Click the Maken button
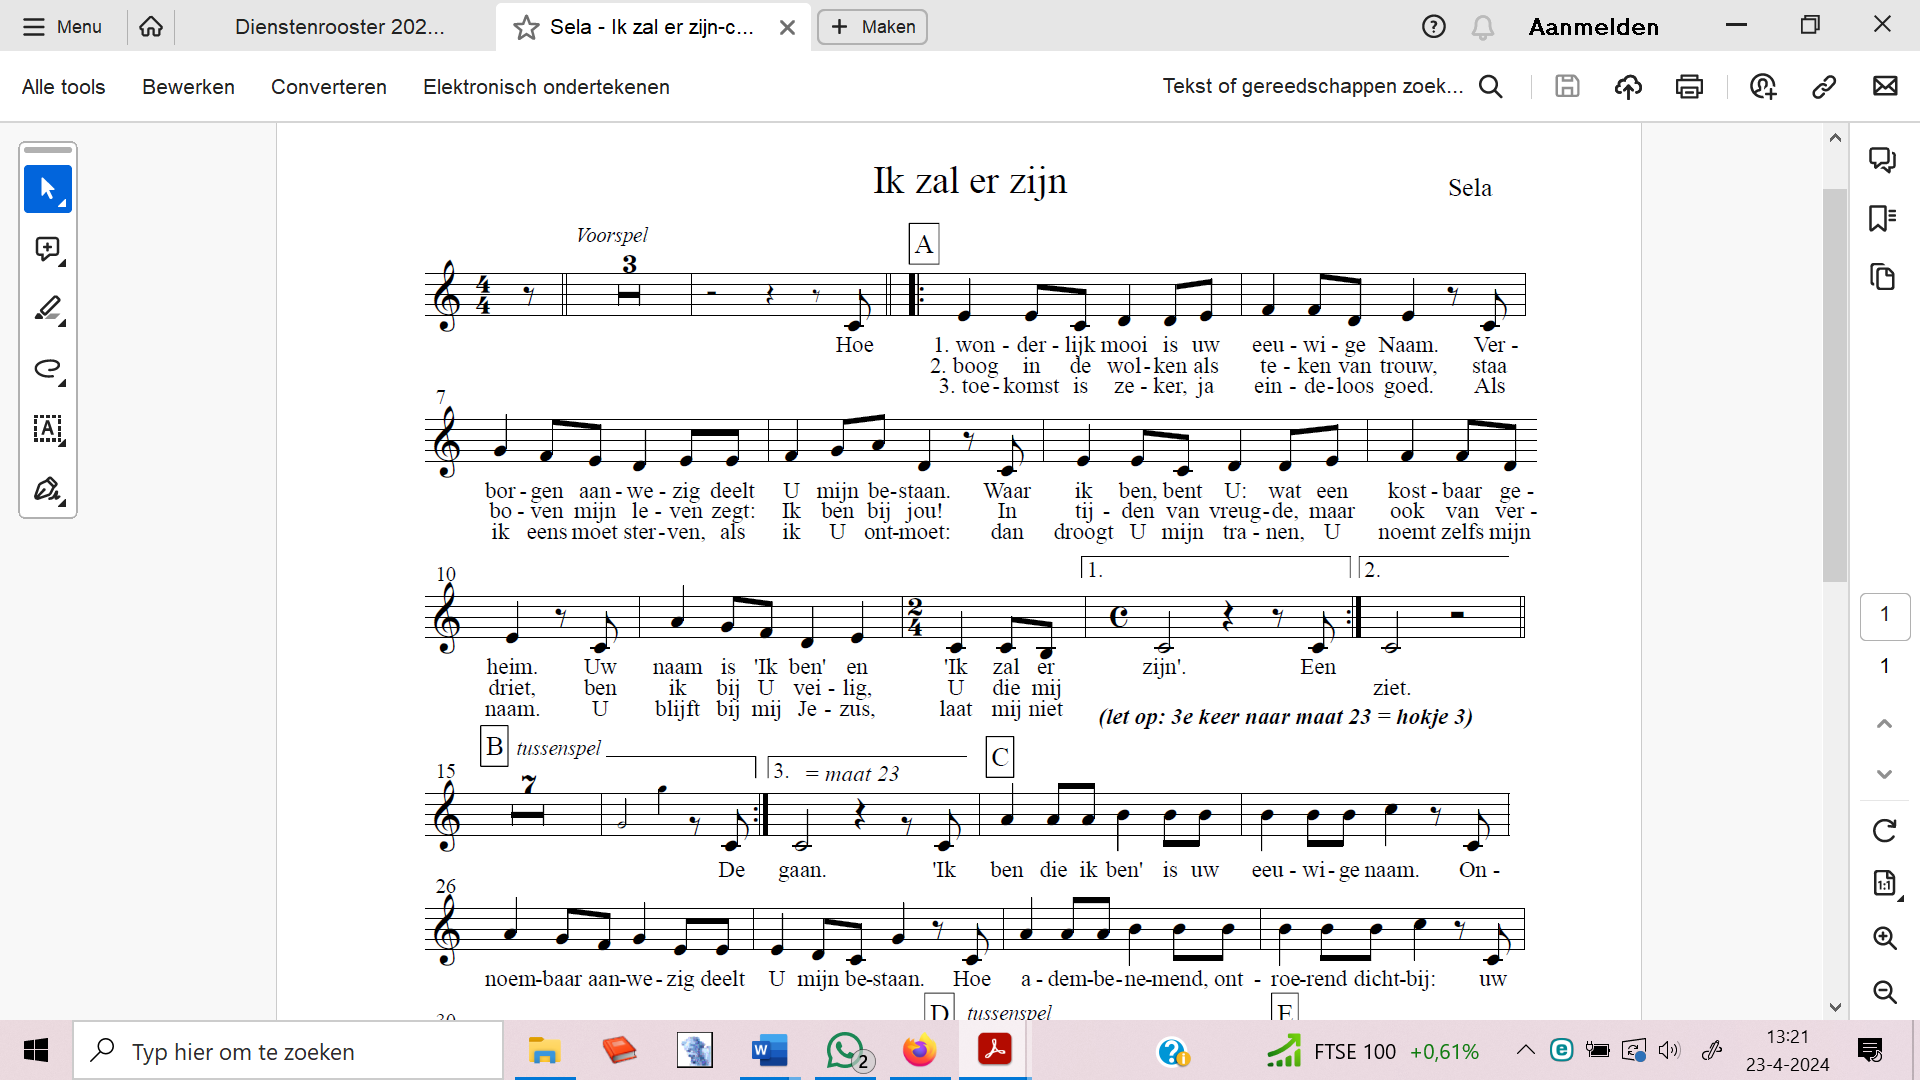This screenshot has width=1920, height=1080. [872, 27]
